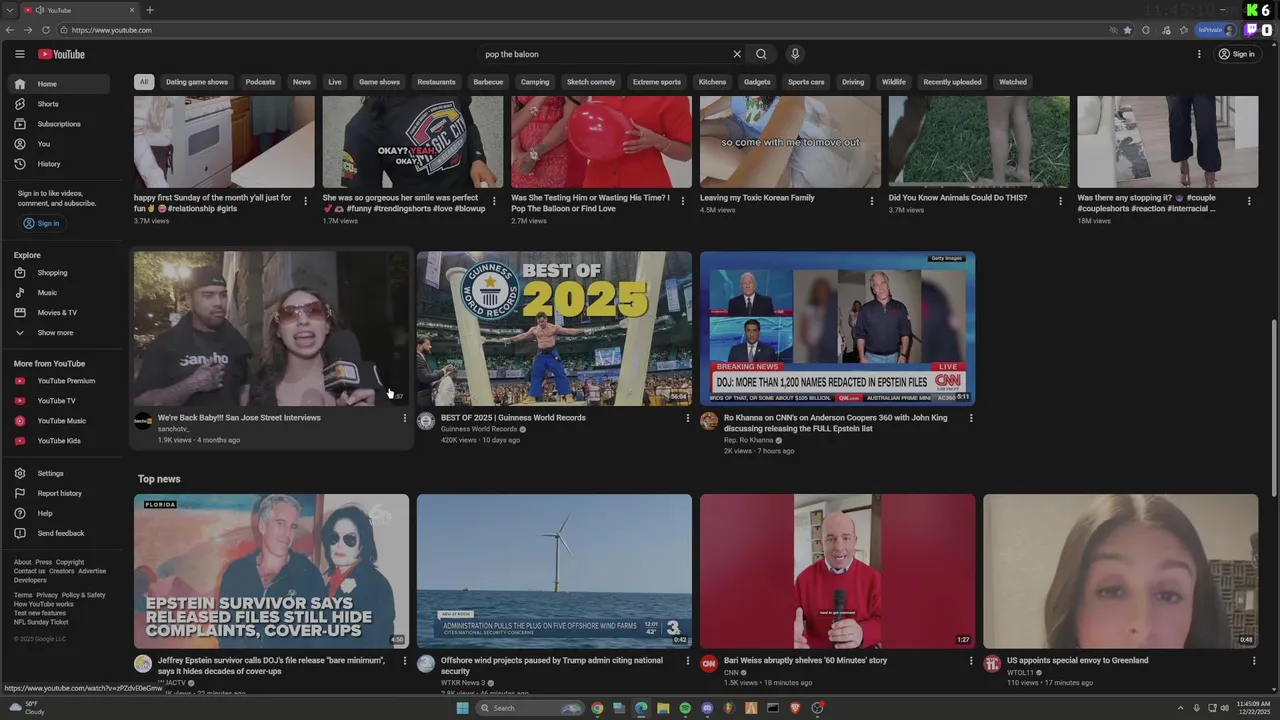This screenshot has width=1280, height=720.
Task: Select the Watched filter chip
Action: point(1013,82)
